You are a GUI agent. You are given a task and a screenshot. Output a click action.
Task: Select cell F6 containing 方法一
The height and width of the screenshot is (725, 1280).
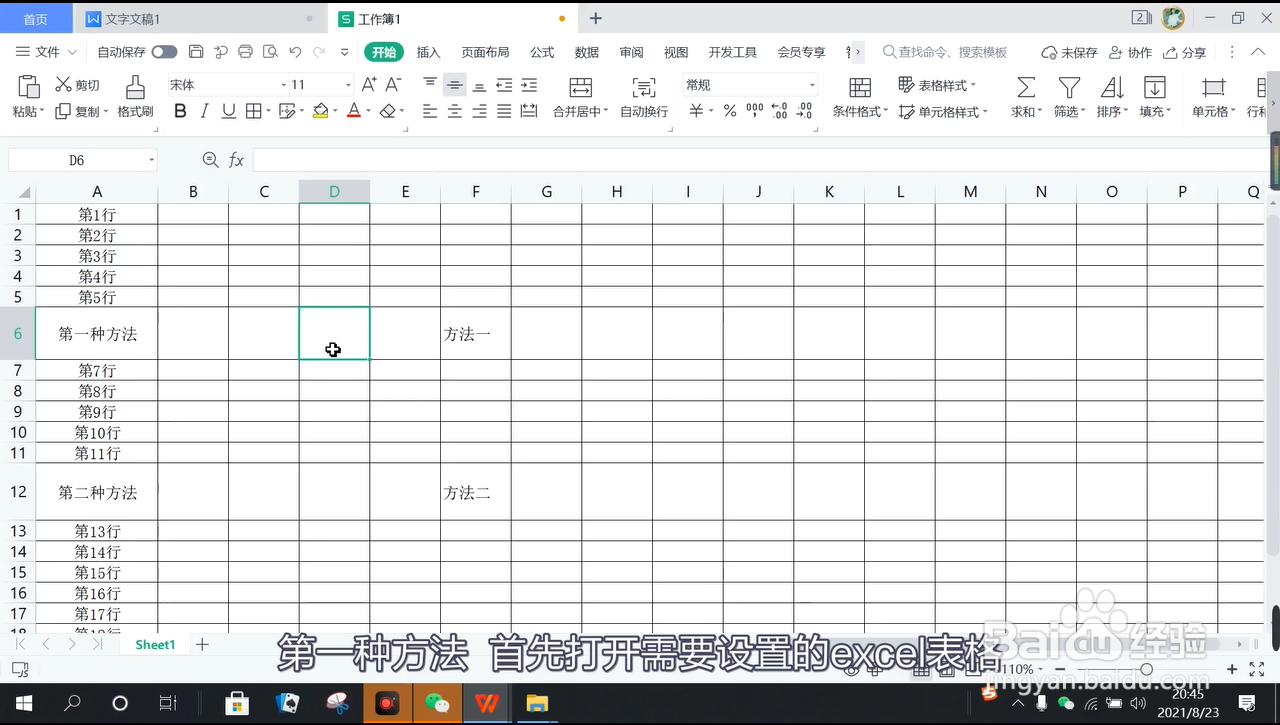coord(476,334)
